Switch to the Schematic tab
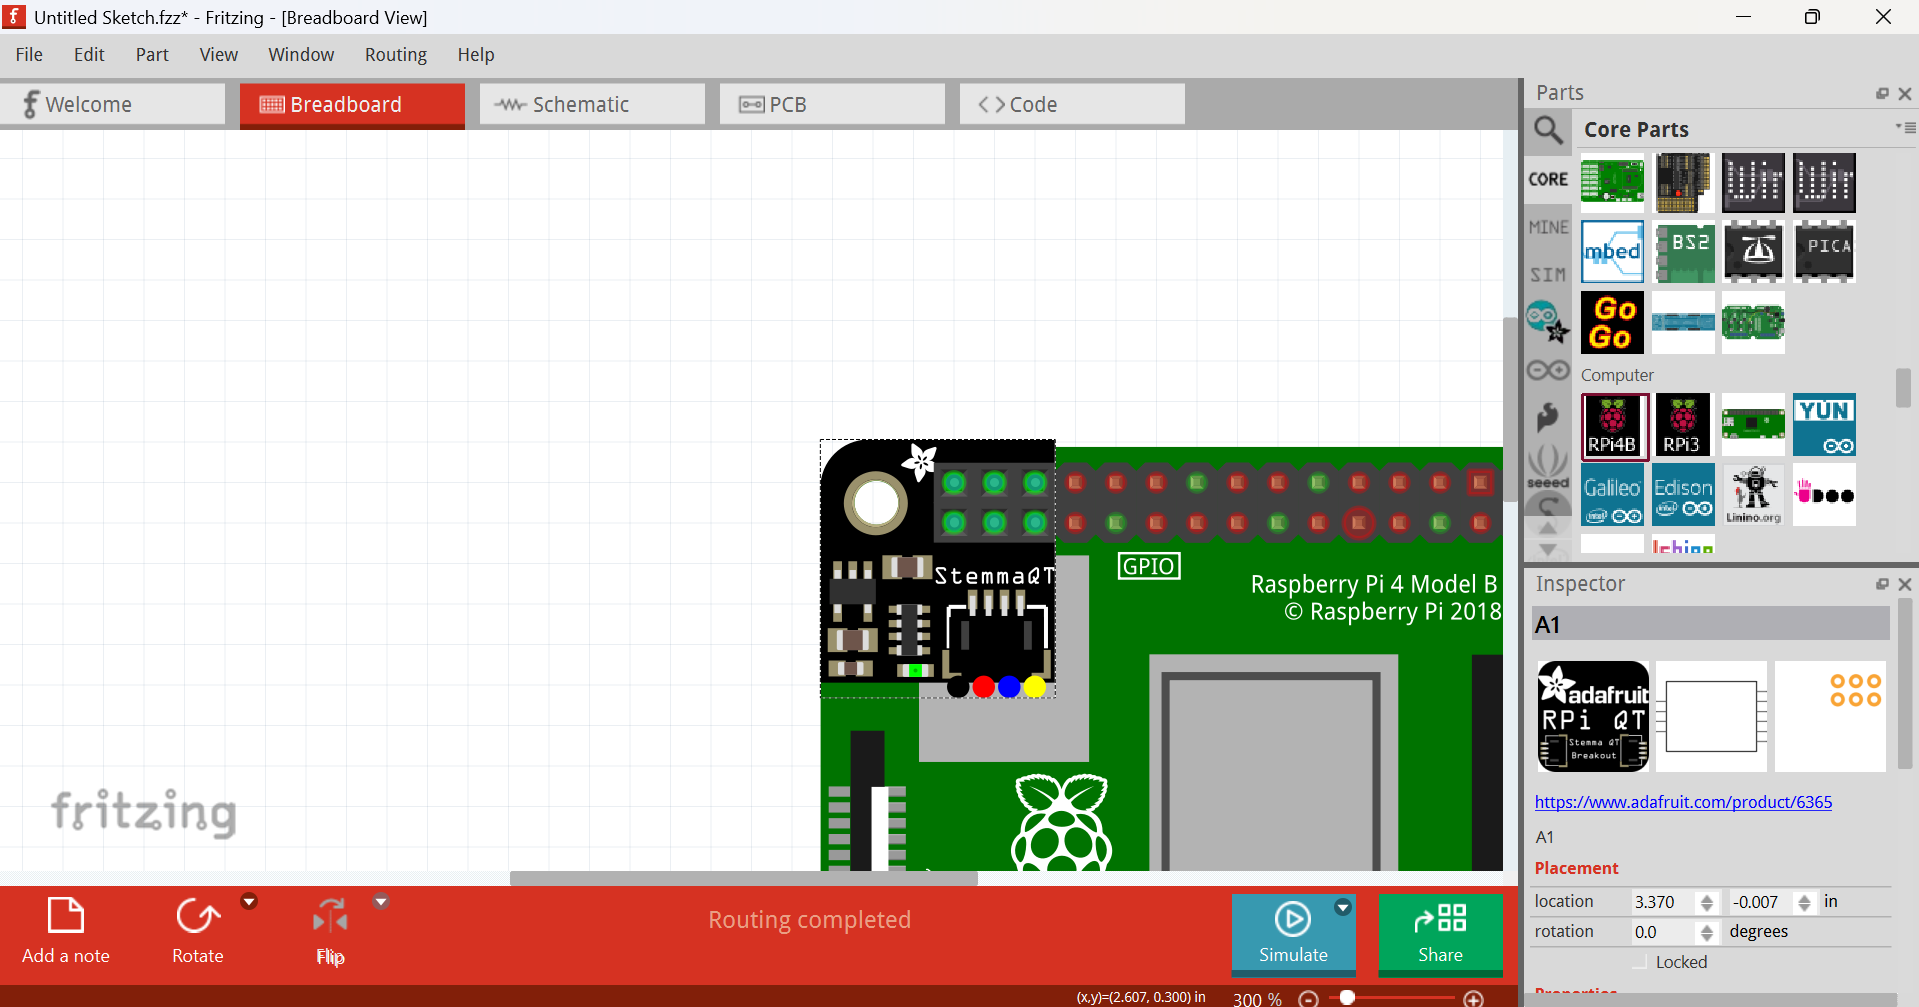Image resolution: width=1919 pixels, height=1007 pixels. click(592, 104)
